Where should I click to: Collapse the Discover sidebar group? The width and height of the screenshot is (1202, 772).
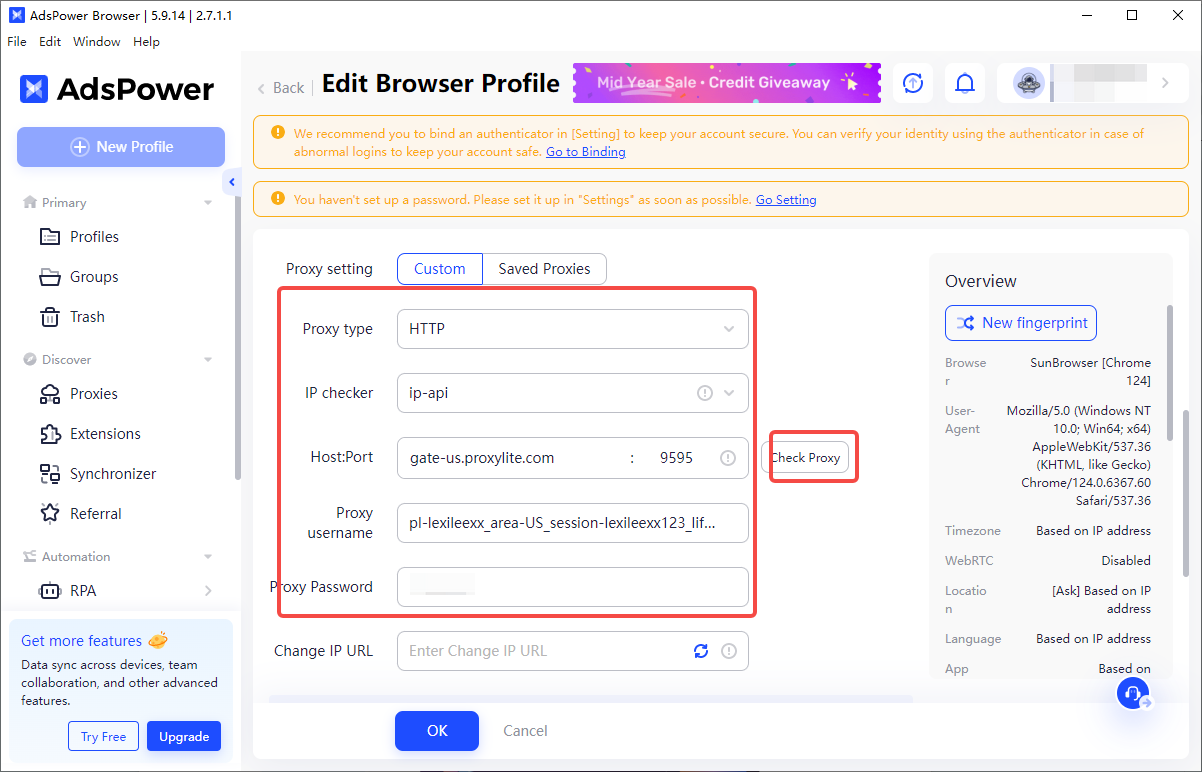(x=208, y=360)
